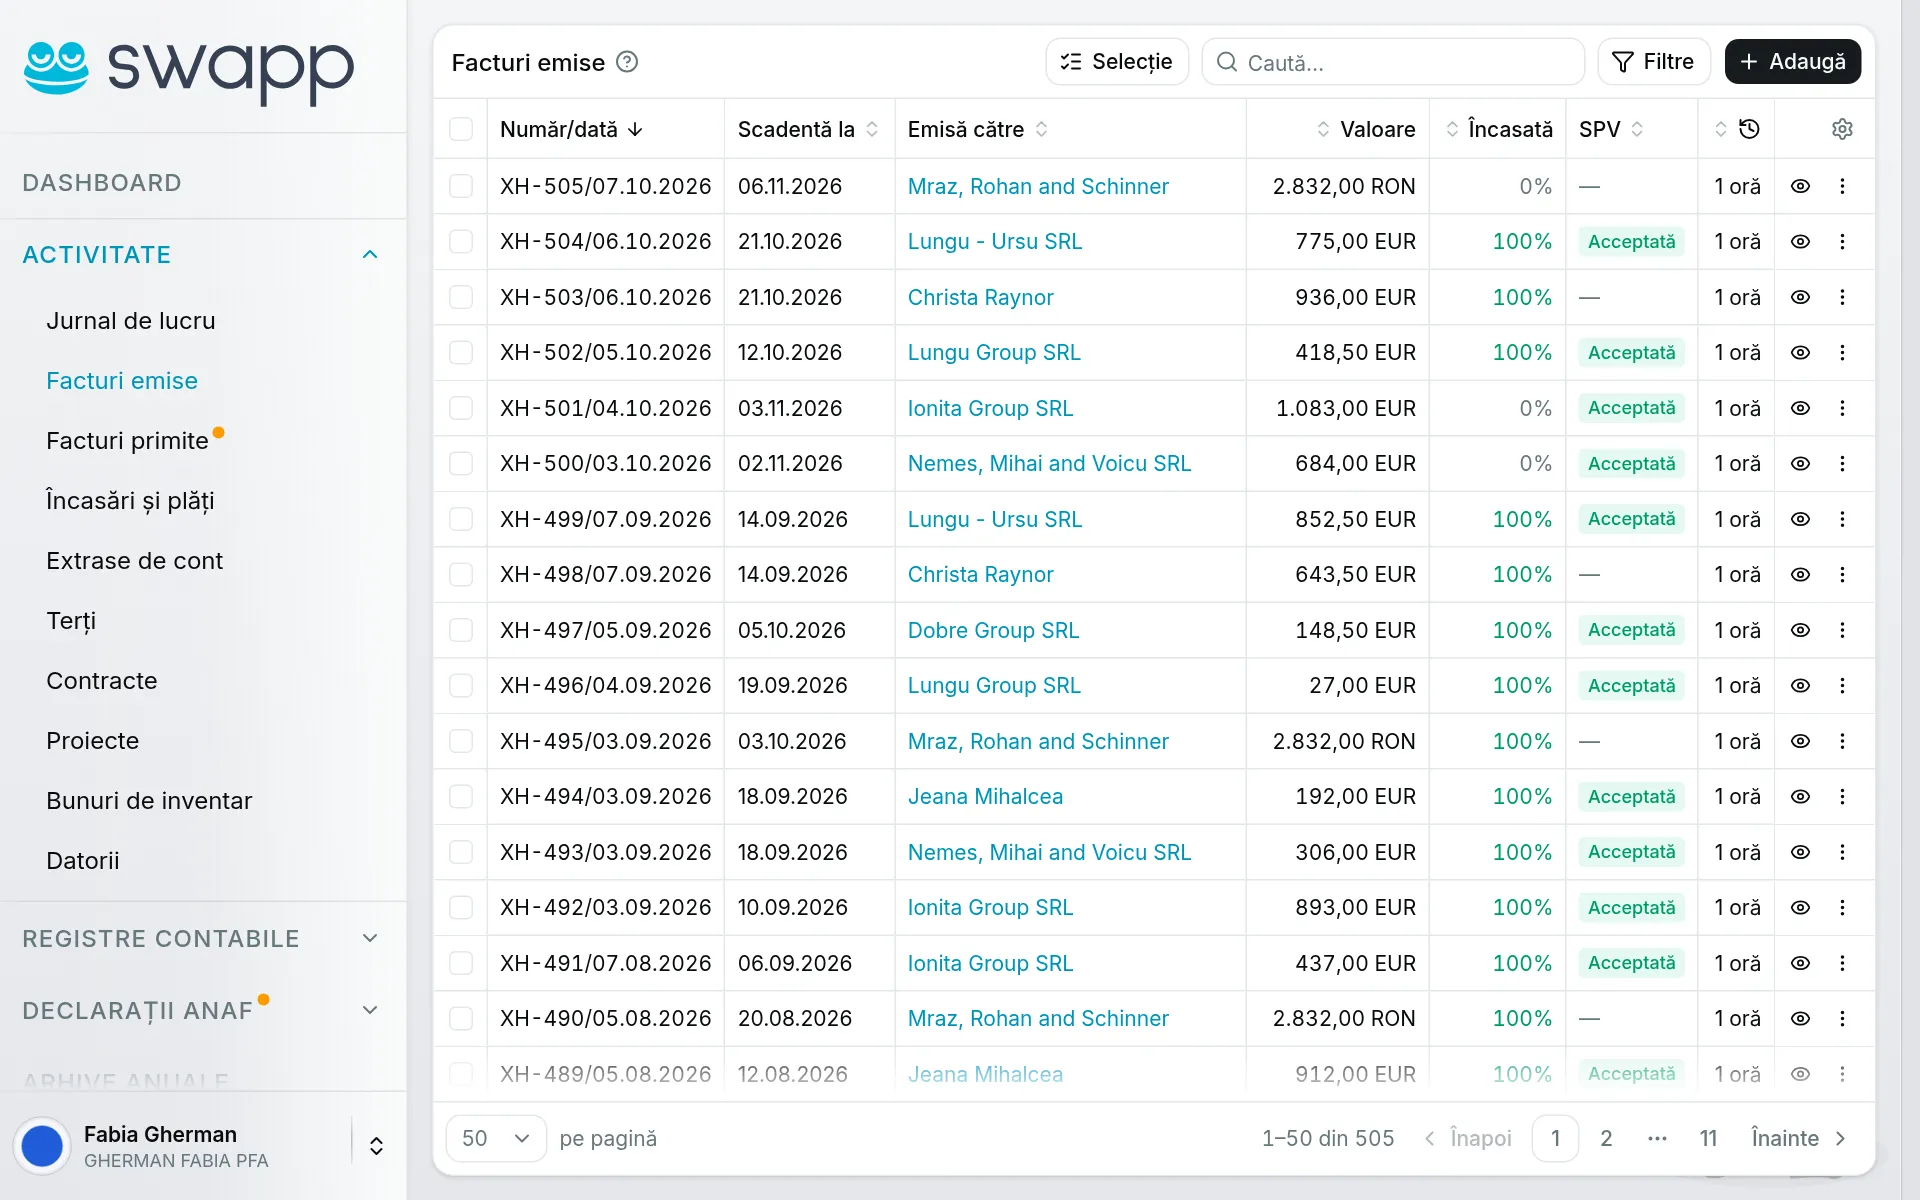View invoice XH-505 with eye icon
The height and width of the screenshot is (1200, 1920).
[1800, 186]
